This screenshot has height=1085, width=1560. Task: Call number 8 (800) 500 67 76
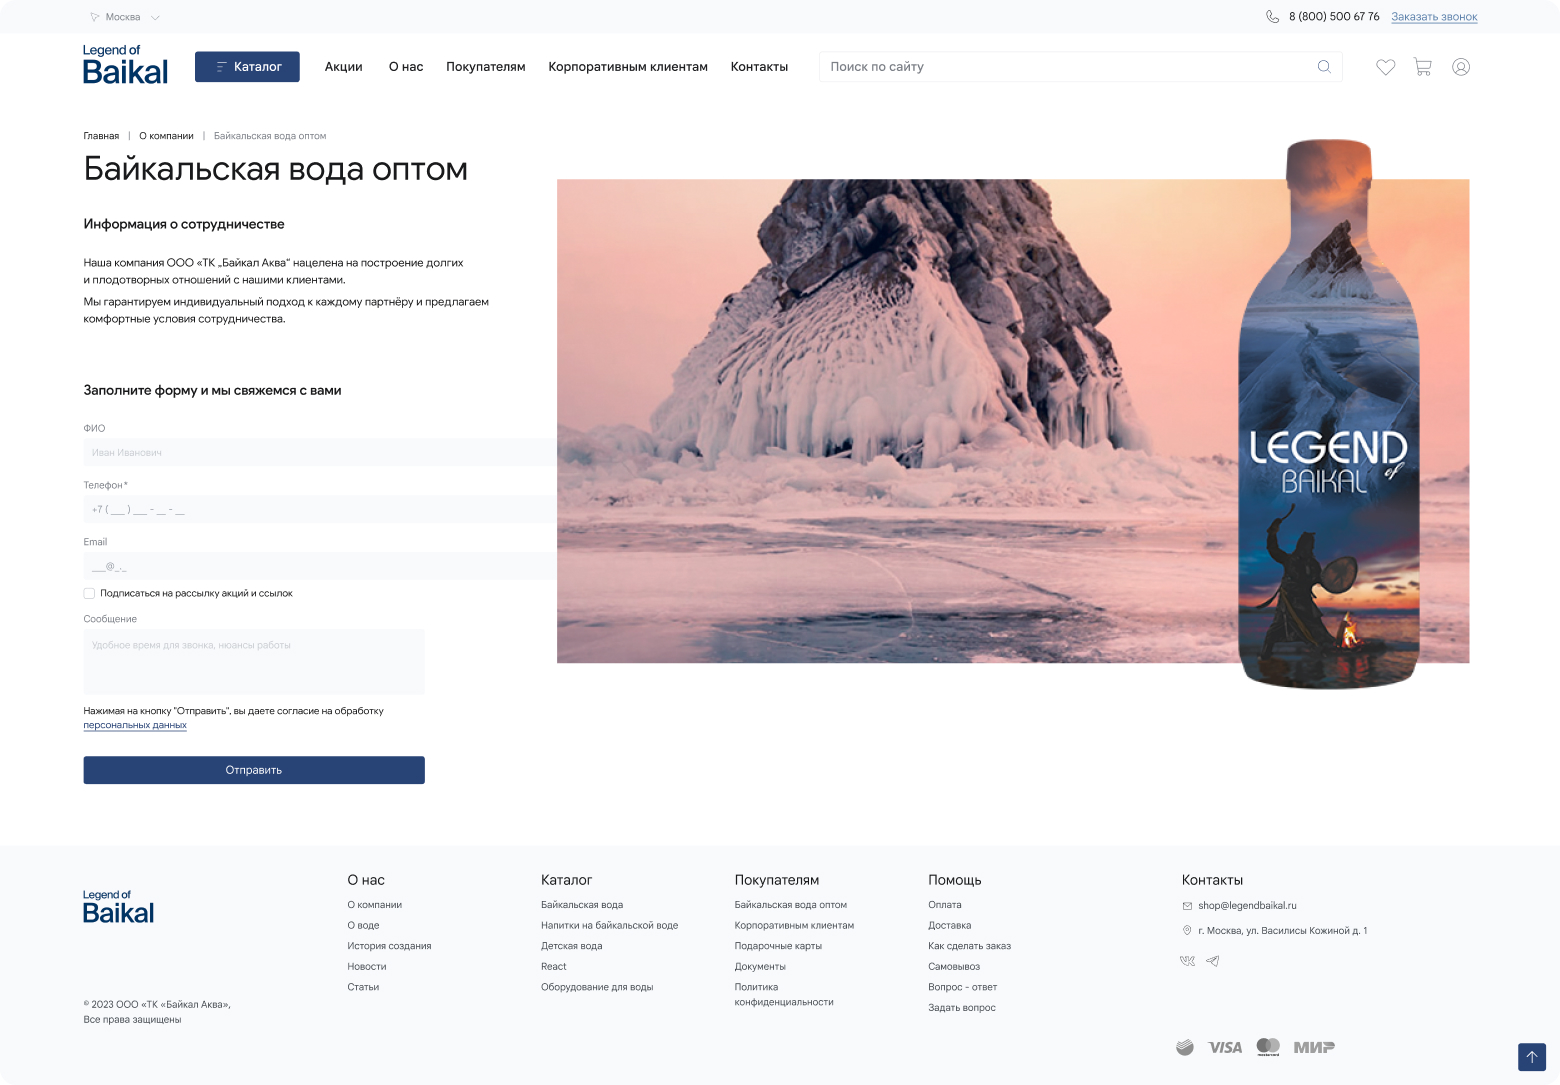tap(1334, 17)
